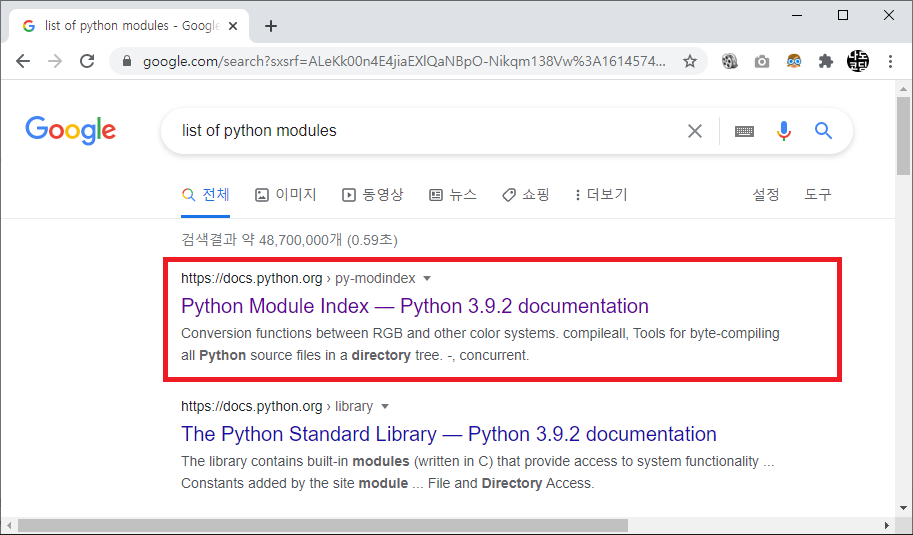Reload the current page

(87, 61)
